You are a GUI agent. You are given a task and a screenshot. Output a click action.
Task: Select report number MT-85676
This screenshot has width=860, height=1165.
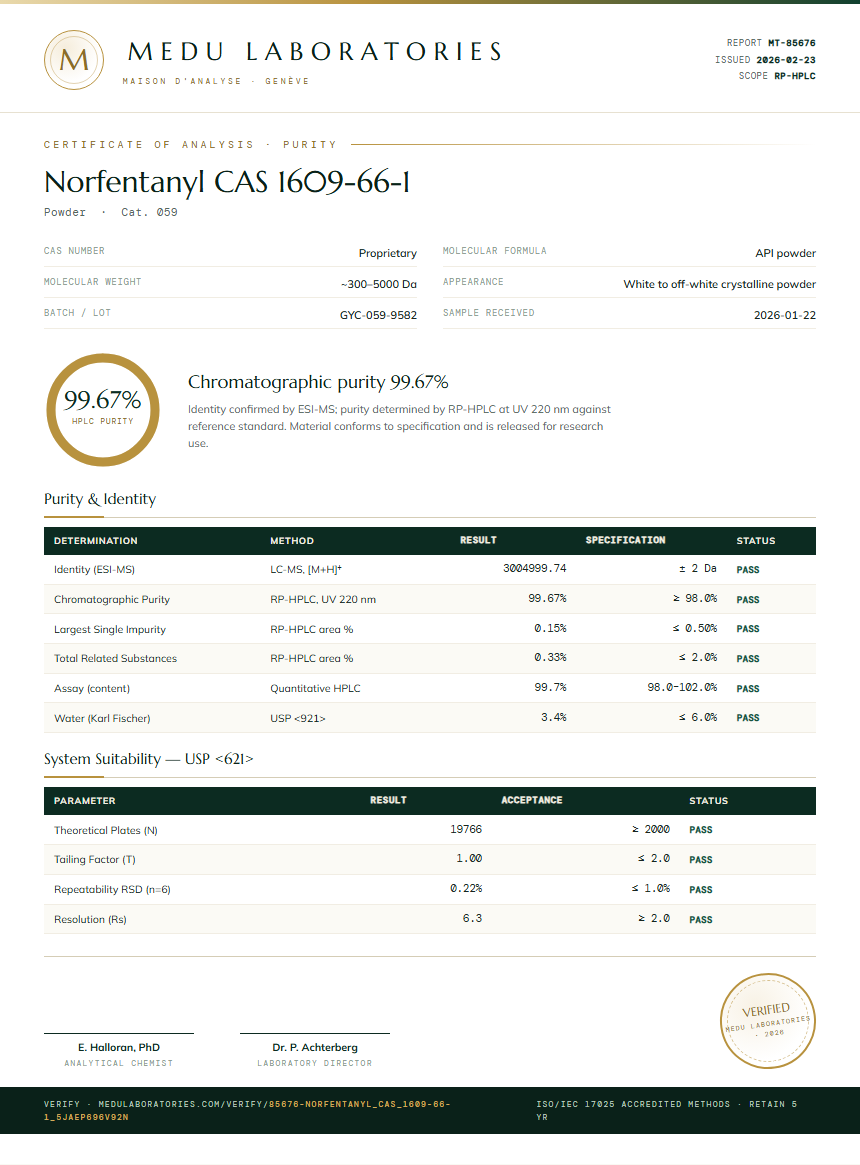pos(792,43)
